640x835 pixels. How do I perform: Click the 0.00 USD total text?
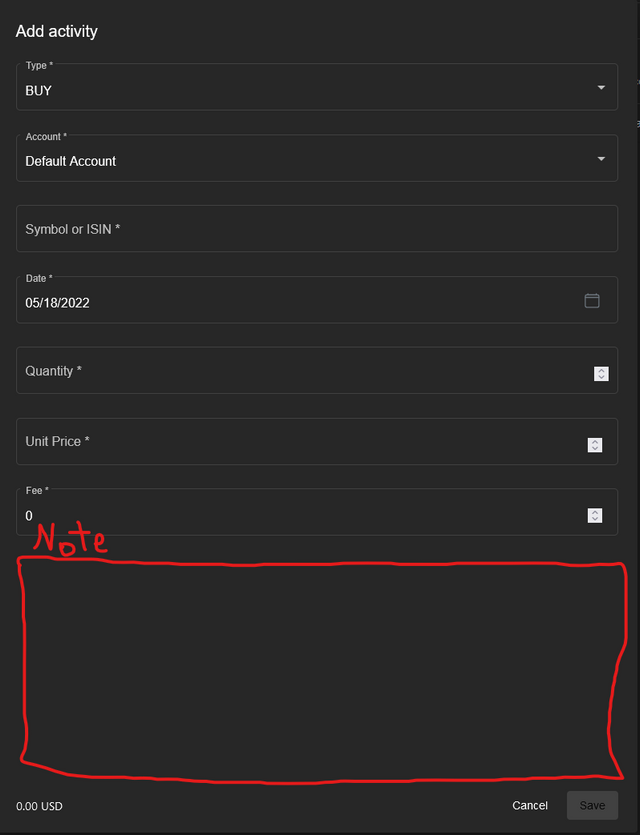[39, 806]
